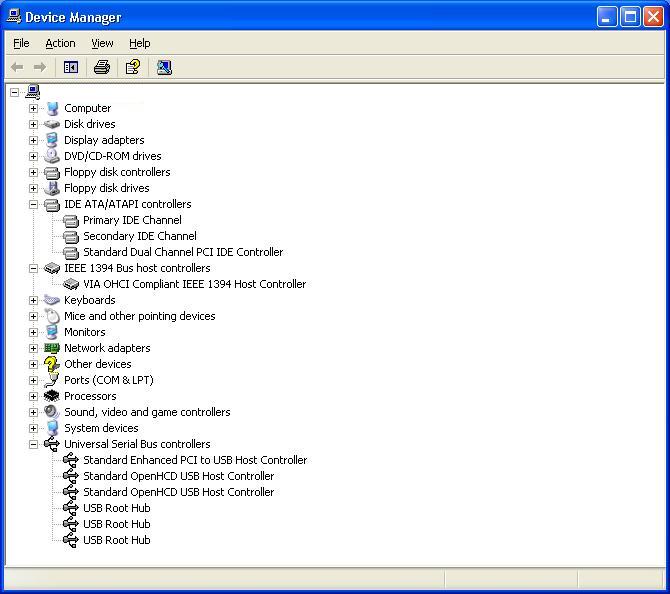670x594 pixels.
Task: Click the Ports (COM & LPT) icon
Action: point(52,380)
